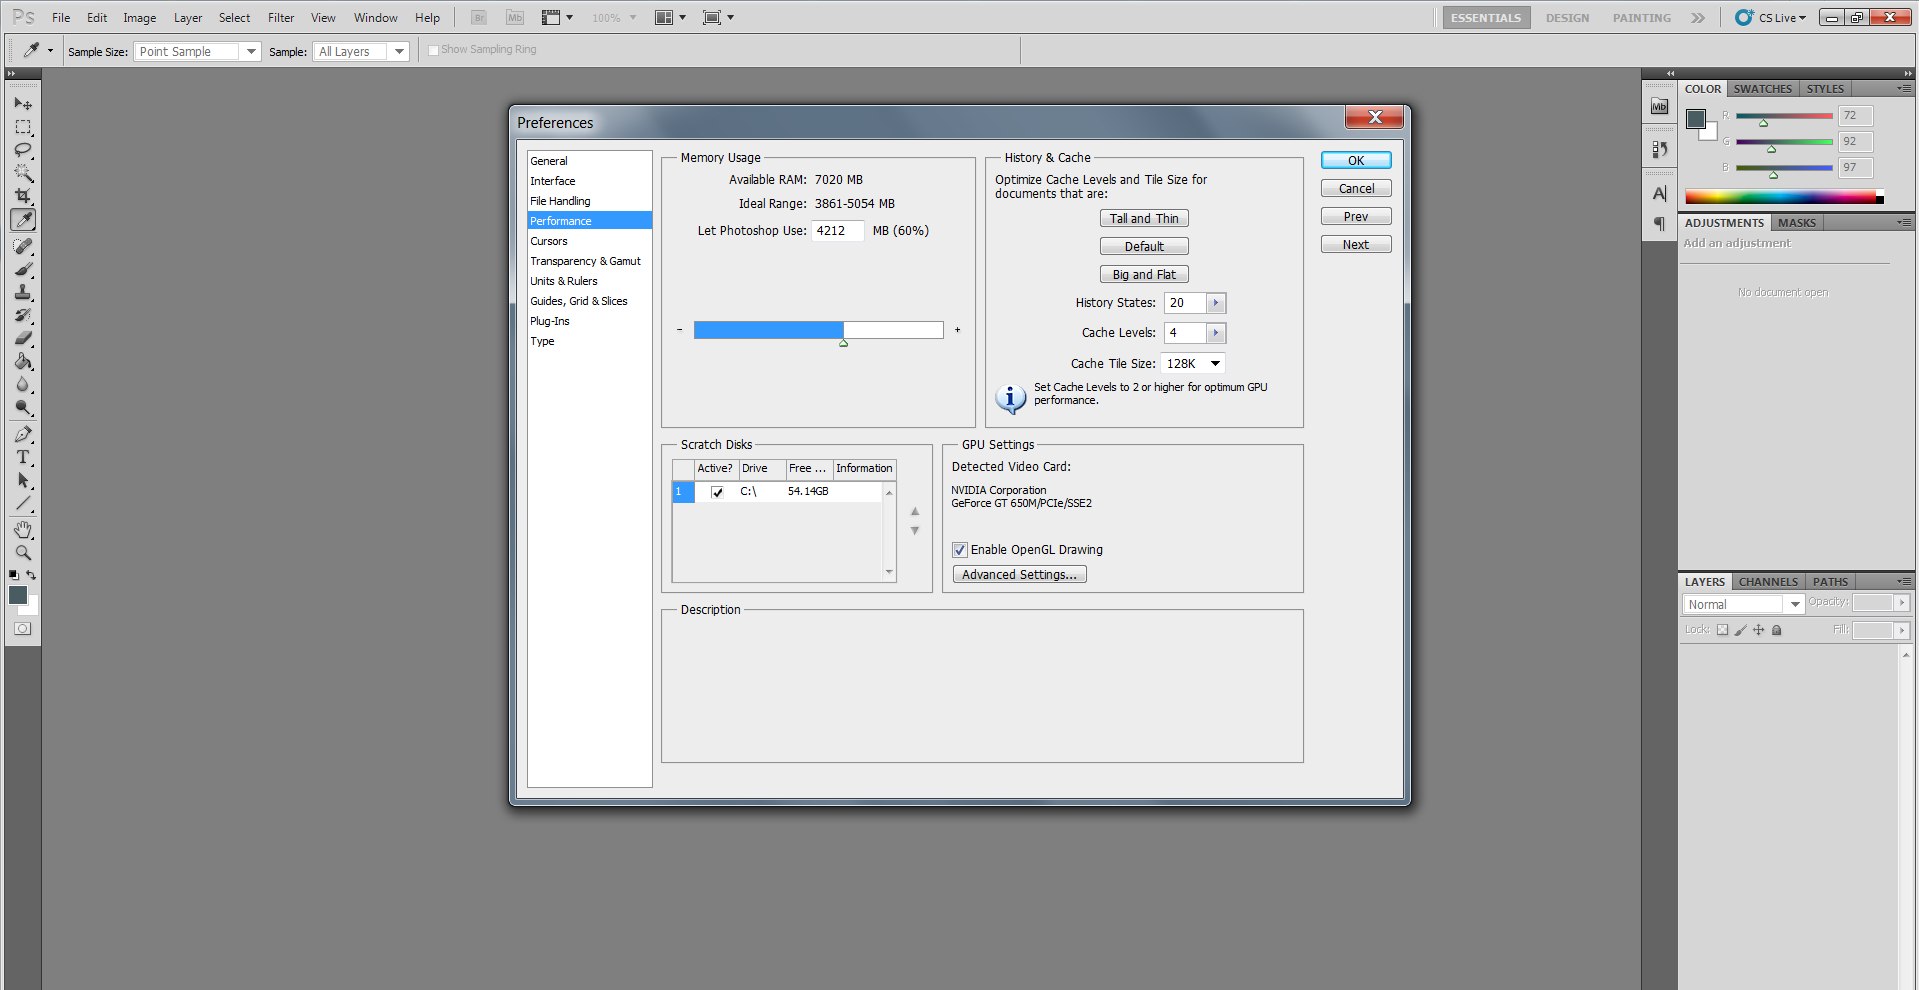Toggle the C:\ scratch disk Active checkbox
1919x990 pixels.
(717, 492)
